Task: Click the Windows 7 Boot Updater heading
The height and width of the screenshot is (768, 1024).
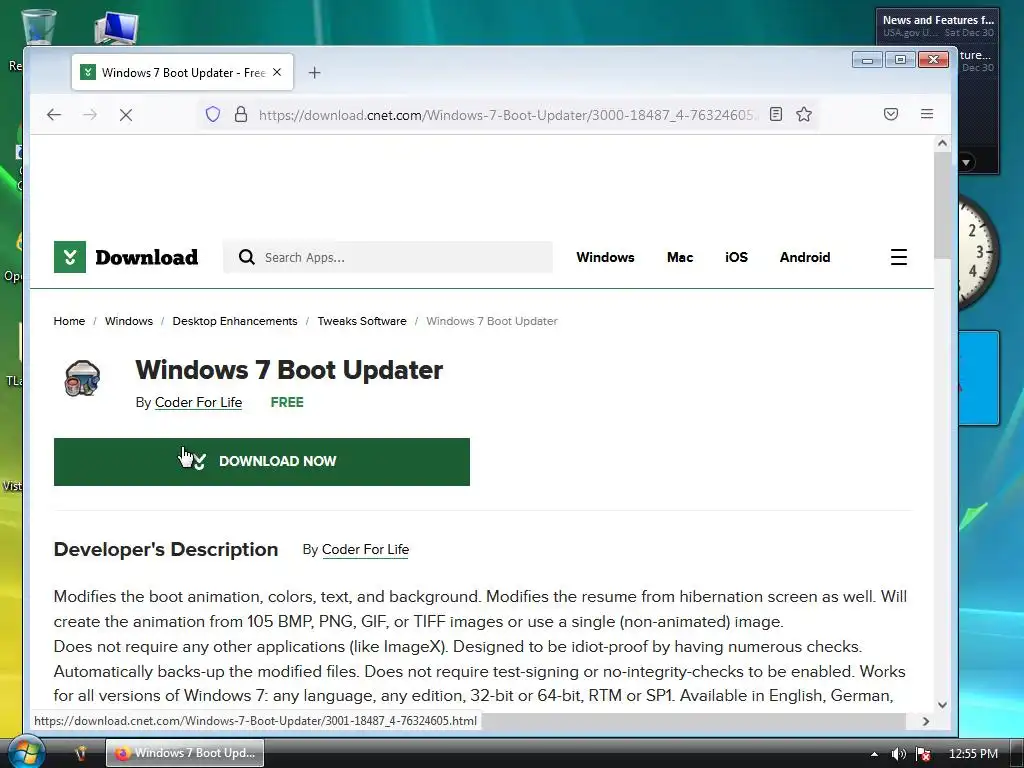Action: [x=289, y=370]
